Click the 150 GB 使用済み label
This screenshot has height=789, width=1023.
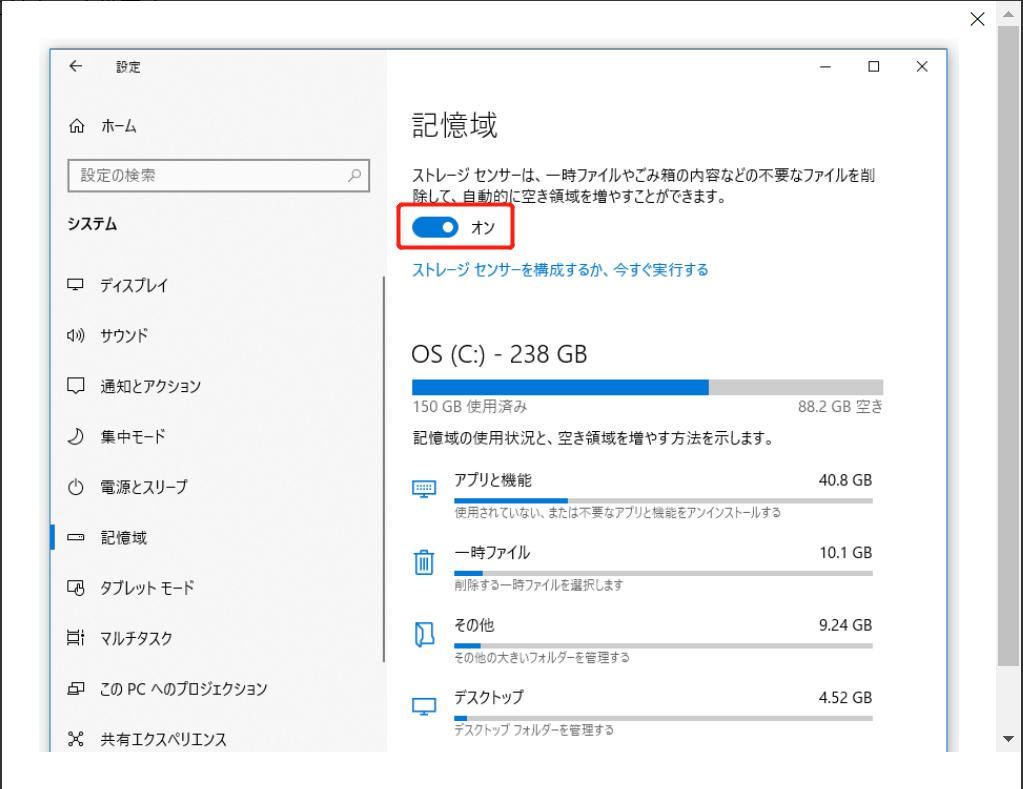pyautogui.click(x=470, y=407)
